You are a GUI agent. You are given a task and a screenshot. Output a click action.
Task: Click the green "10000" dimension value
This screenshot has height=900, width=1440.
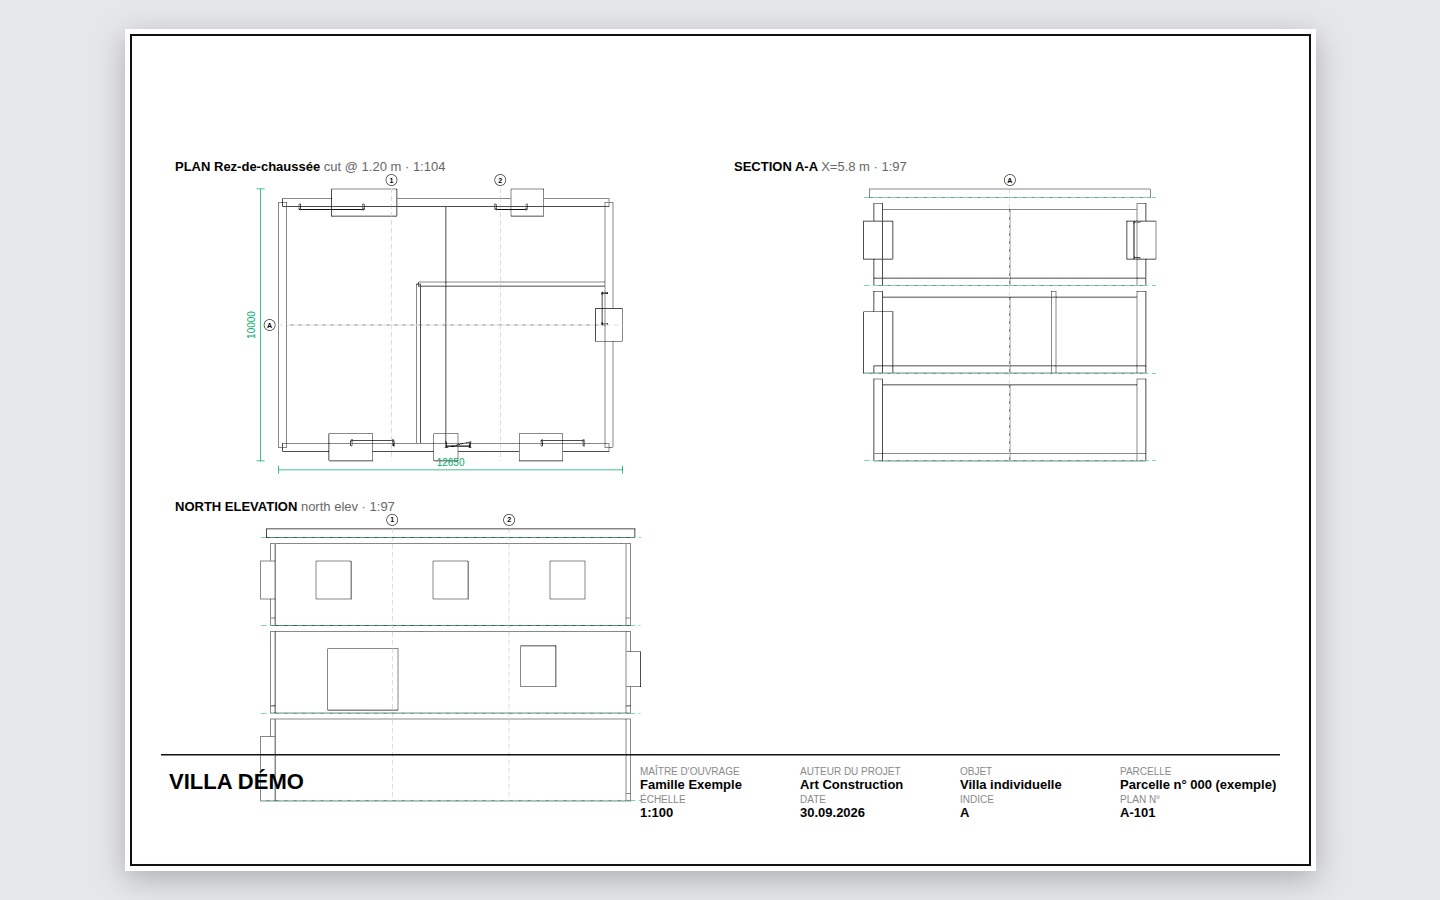pyautogui.click(x=251, y=325)
